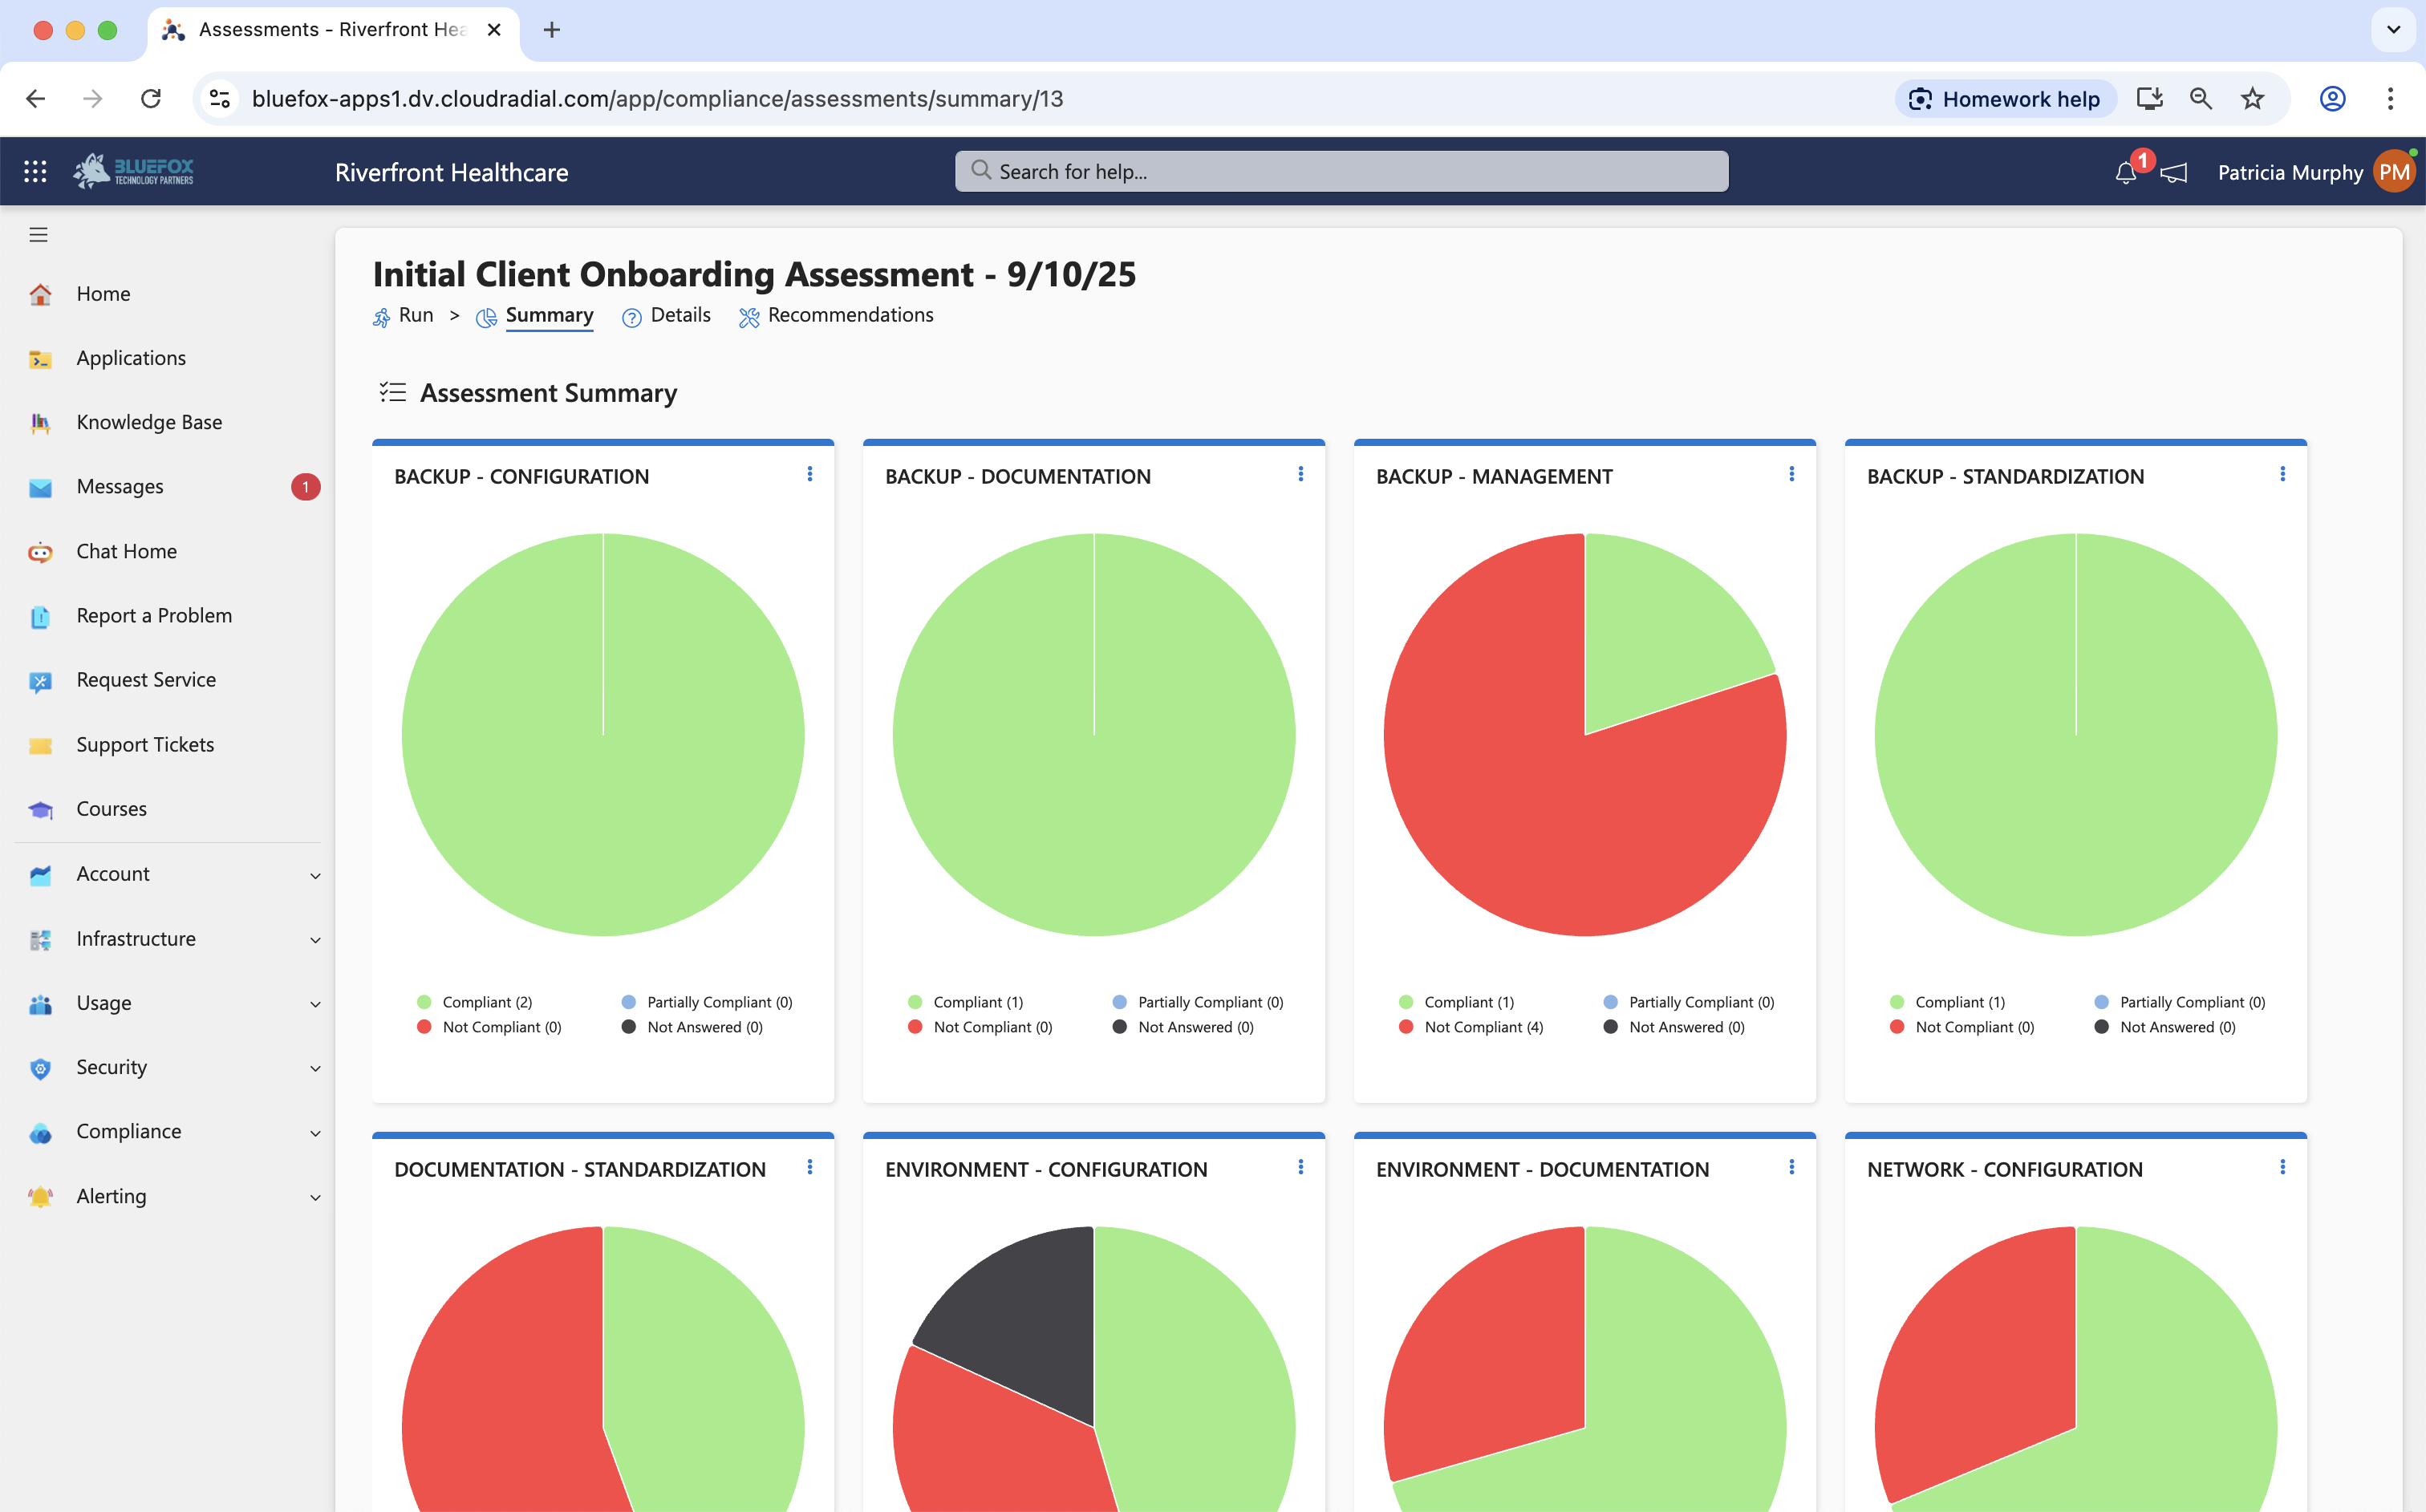This screenshot has height=1512, width=2426.
Task: Click the Patricia Murphy PM avatar
Action: (x=2394, y=172)
